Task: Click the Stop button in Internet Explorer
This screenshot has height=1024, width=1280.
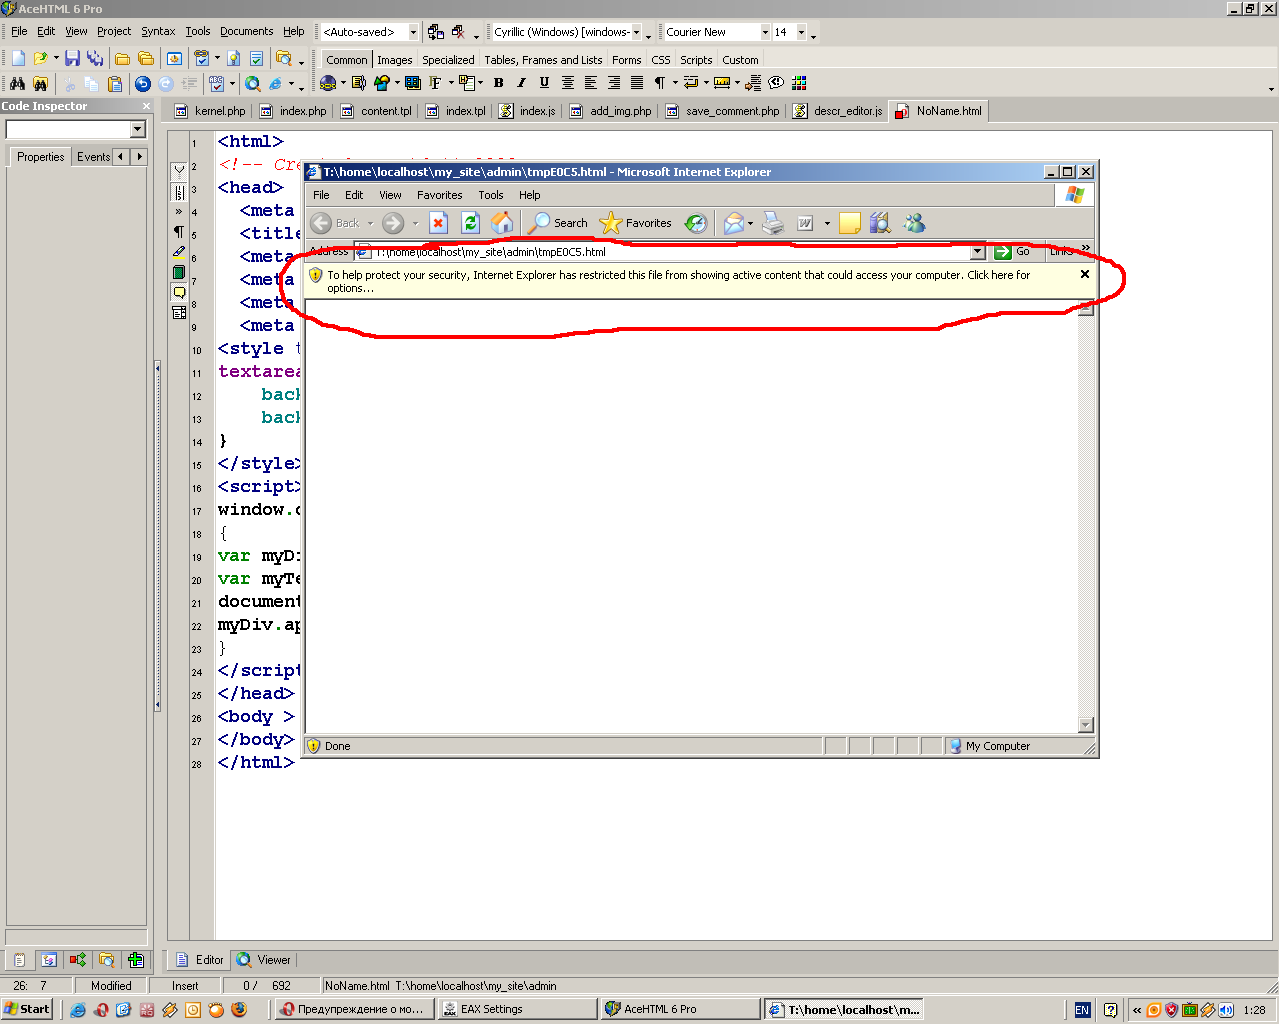Action: coord(438,223)
